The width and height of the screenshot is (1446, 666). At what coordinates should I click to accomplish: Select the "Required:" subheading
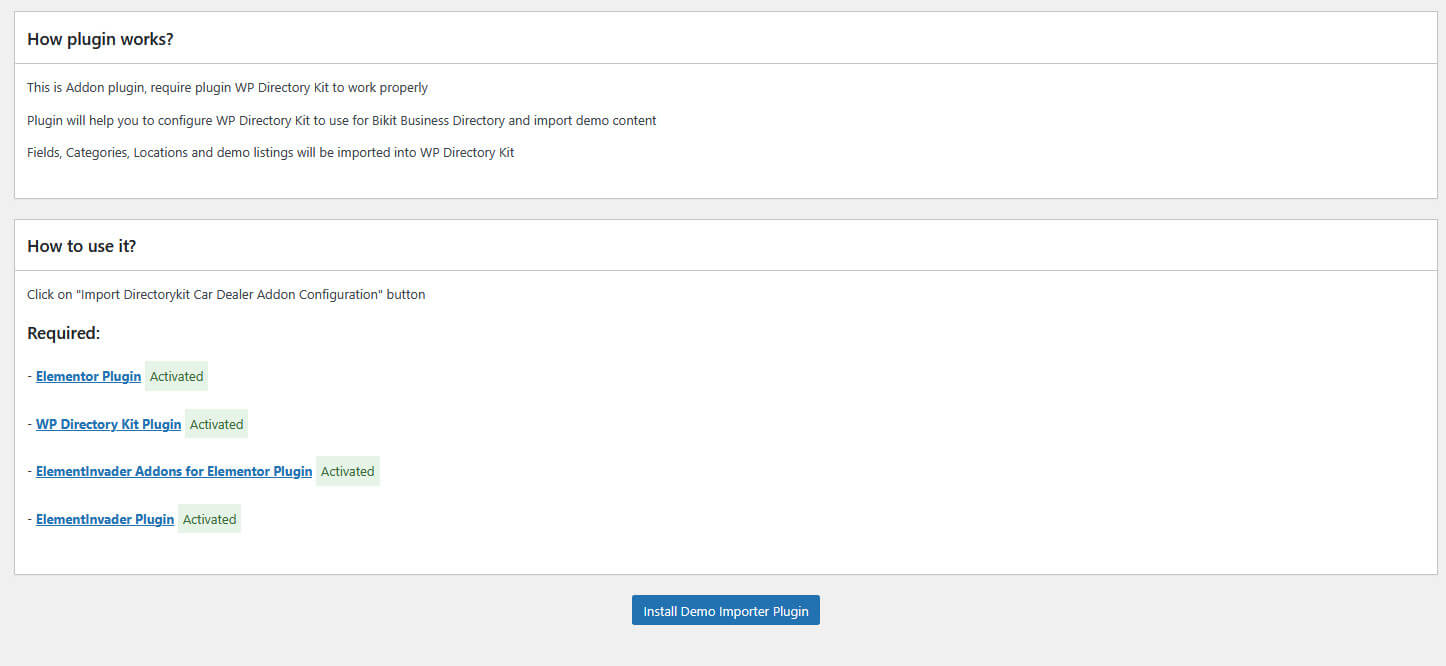64,333
